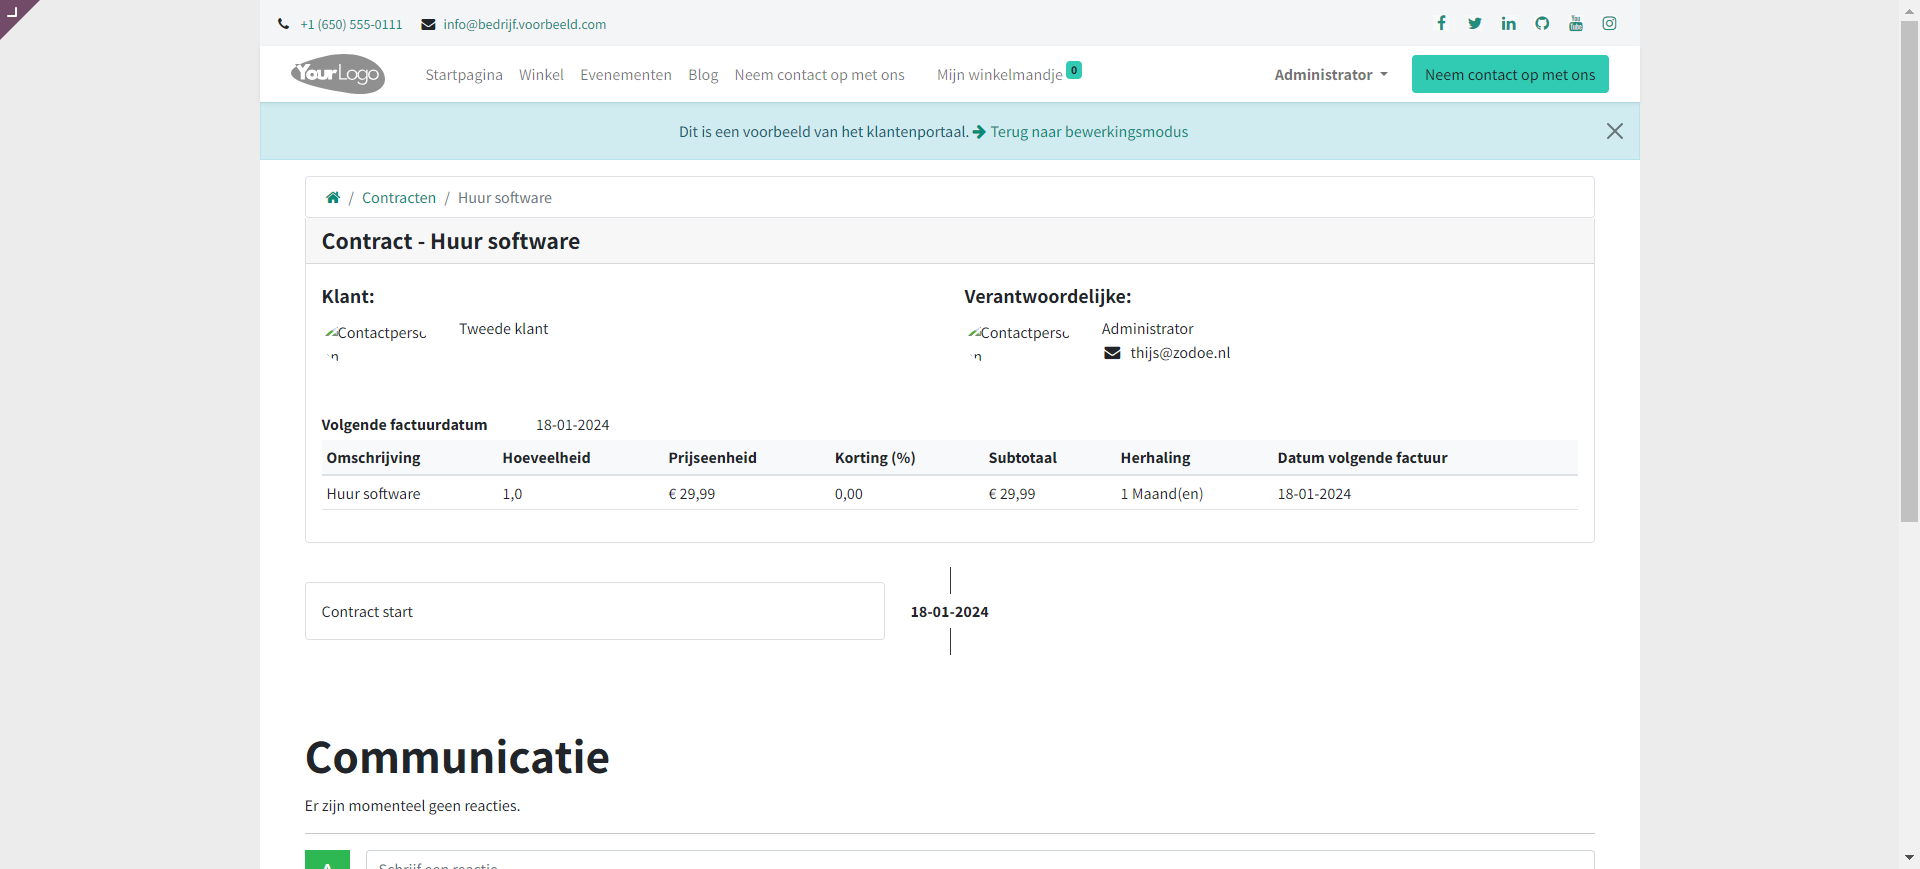Click the home icon in breadcrumb
The width and height of the screenshot is (1920, 869).
tap(333, 198)
